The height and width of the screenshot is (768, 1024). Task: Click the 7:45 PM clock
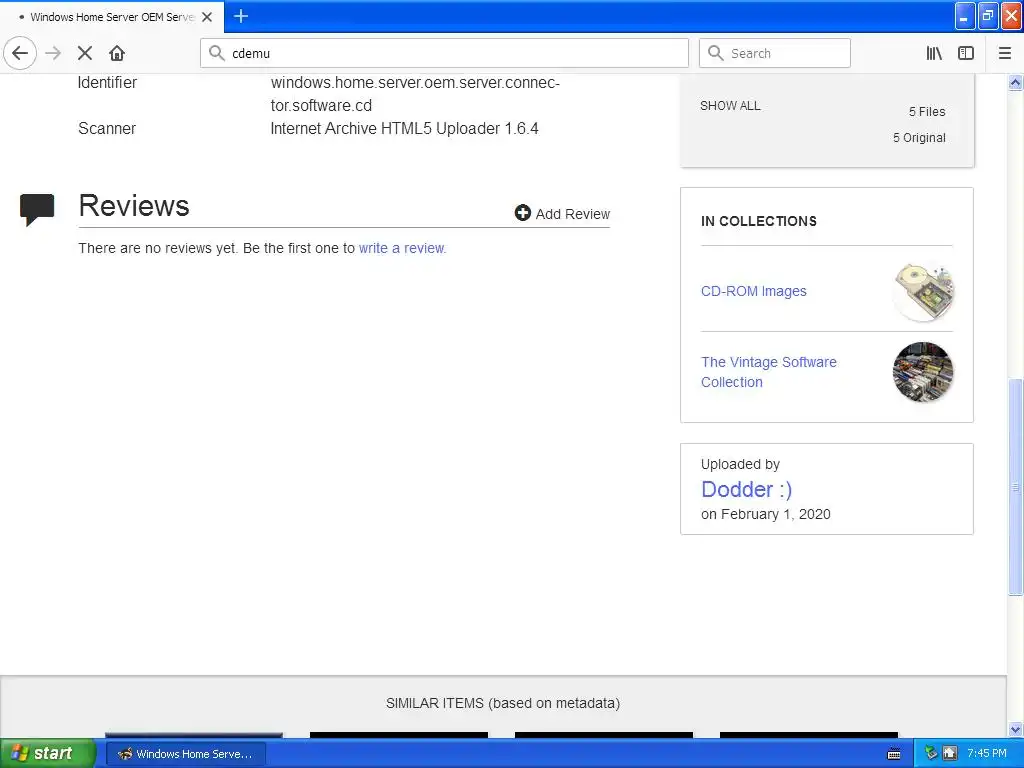[987, 753]
